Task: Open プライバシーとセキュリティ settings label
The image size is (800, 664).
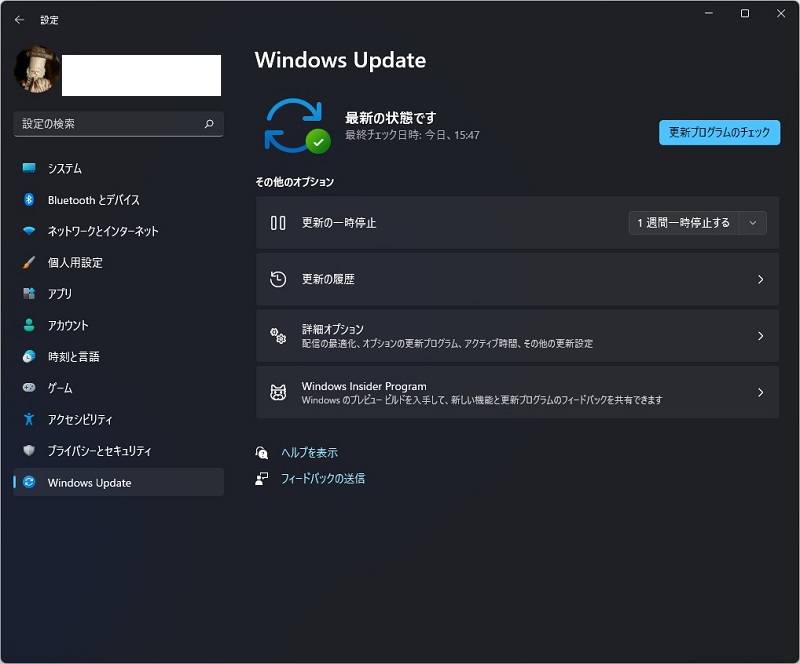Action: 99,451
